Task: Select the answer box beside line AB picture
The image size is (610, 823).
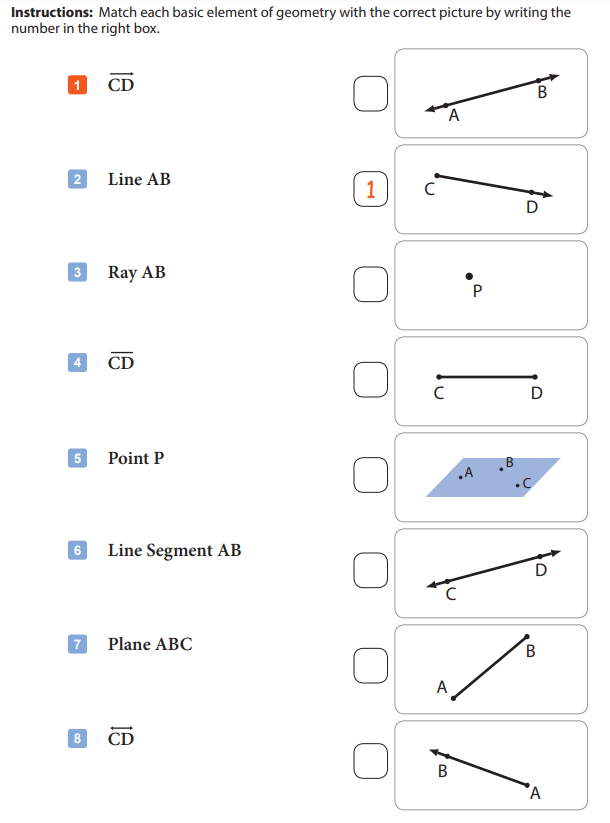Action: pos(371,94)
